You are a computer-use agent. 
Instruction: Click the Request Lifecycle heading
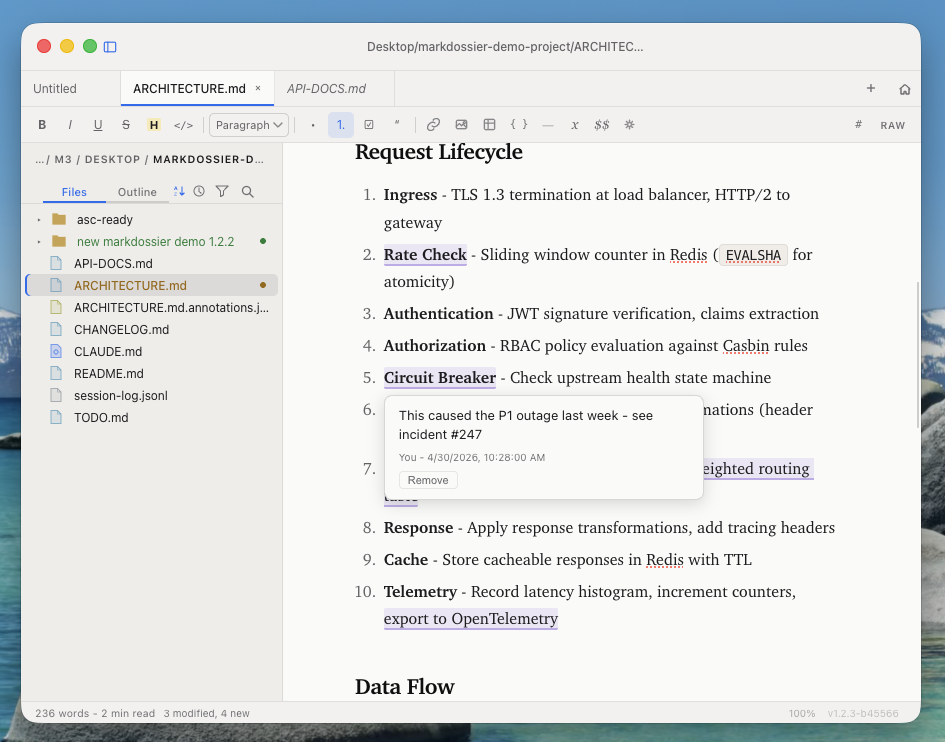coord(439,152)
